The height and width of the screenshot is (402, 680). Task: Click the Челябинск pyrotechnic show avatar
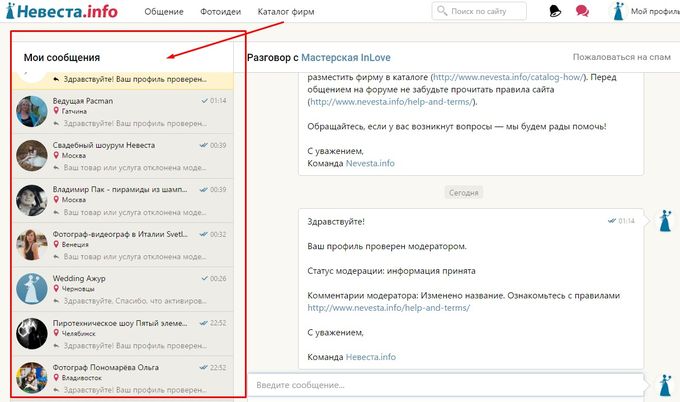point(32,334)
